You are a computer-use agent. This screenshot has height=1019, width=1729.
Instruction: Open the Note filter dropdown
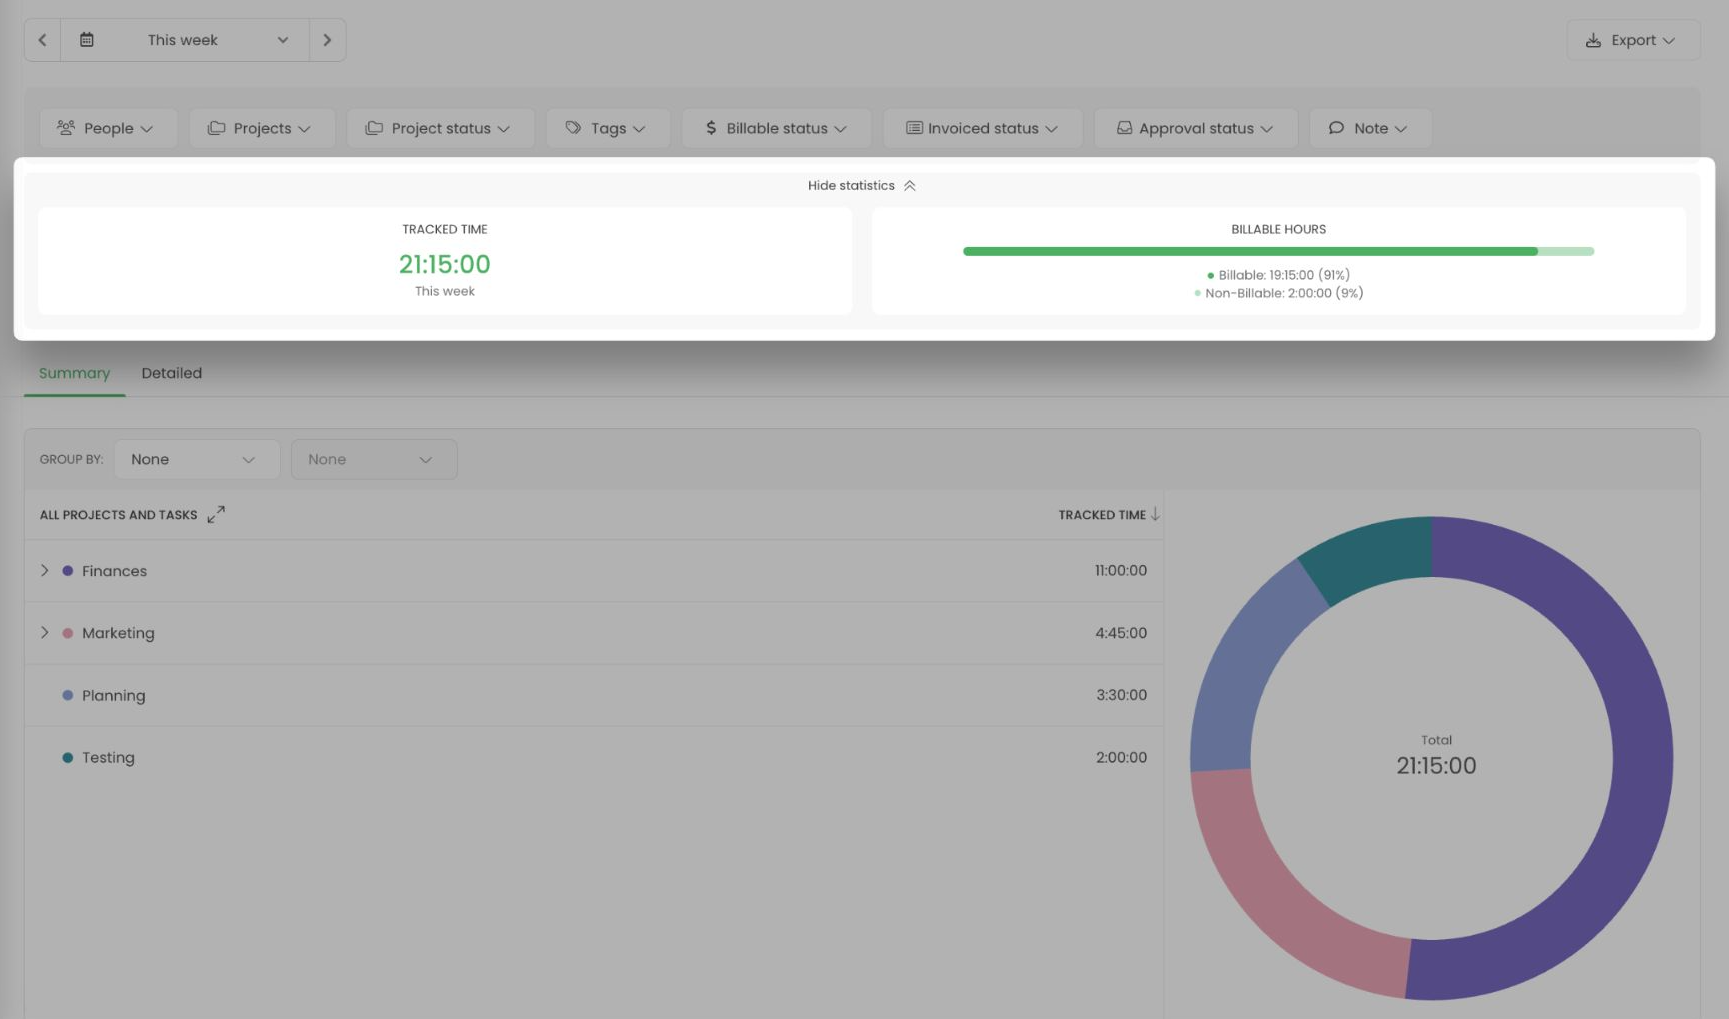1370,128
